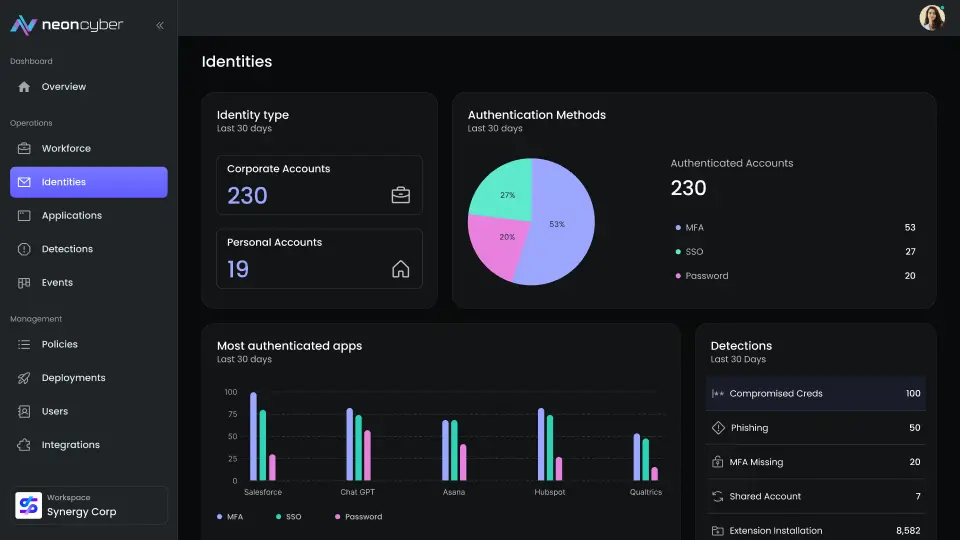Click the Applications window icon
960x540 pixels.
pyautogui.click(x=24, y=216)
